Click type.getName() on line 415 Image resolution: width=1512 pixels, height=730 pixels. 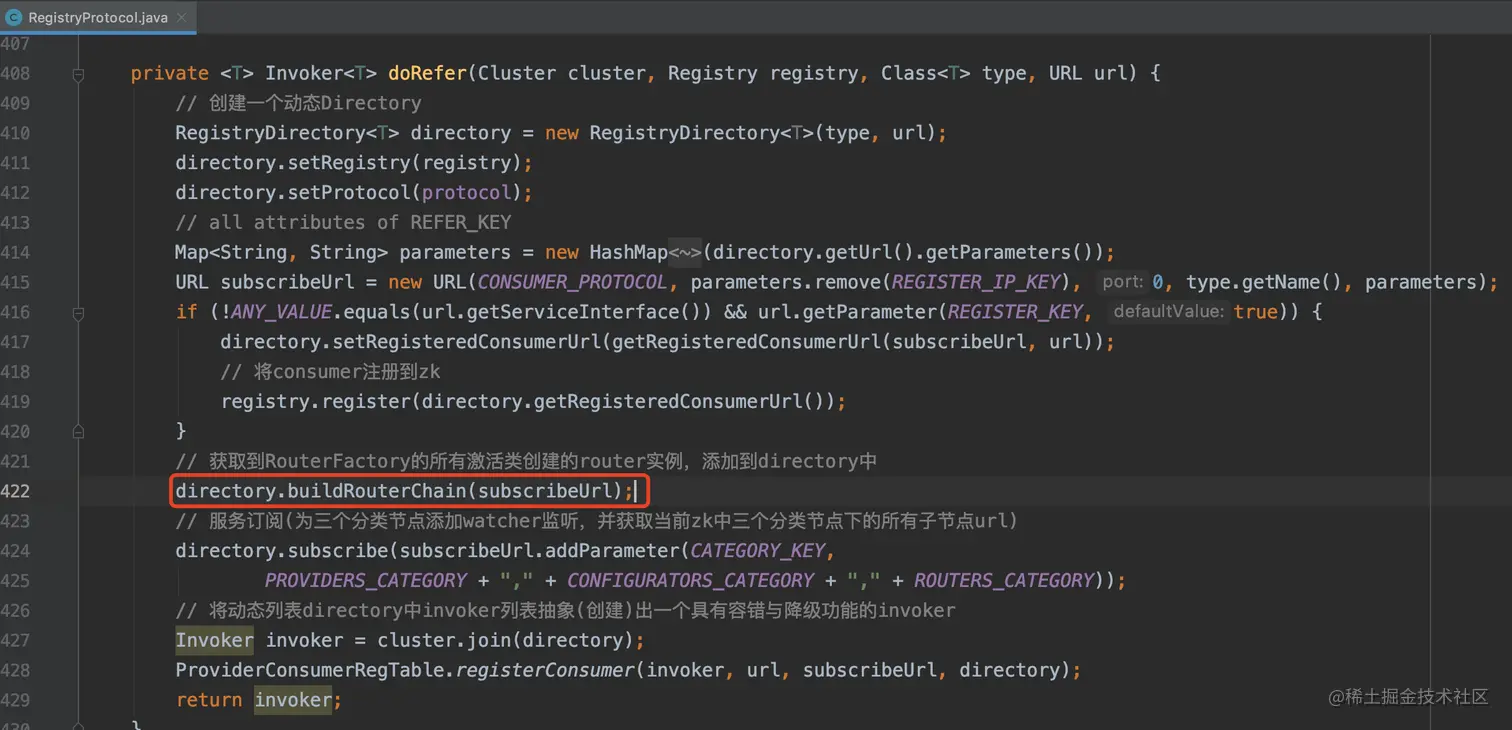coord(1264,282)
